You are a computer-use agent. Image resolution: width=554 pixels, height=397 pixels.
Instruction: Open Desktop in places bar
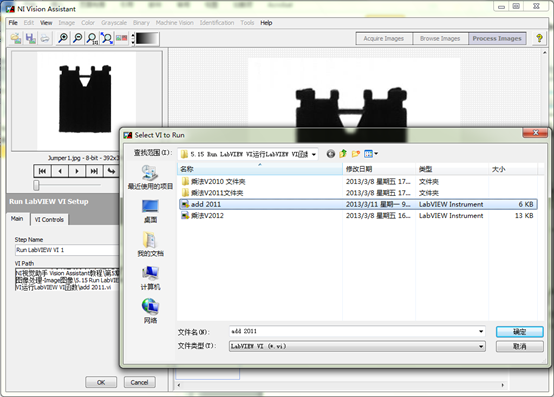pos(150,211)
